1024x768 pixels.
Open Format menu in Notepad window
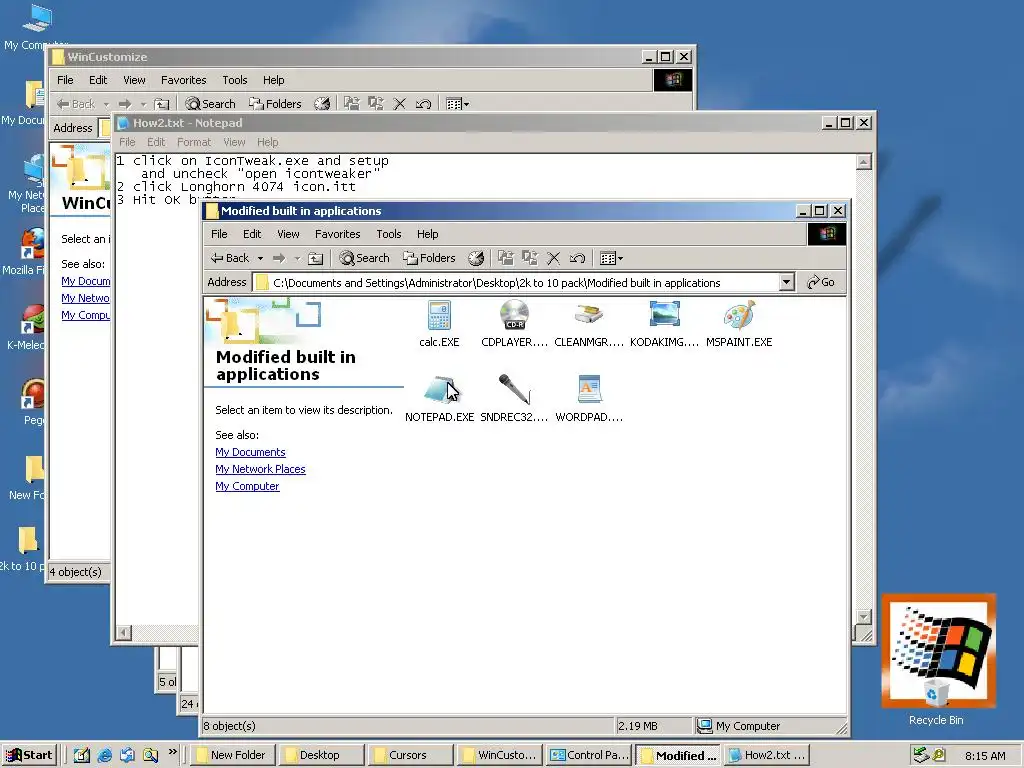[194, 142]
